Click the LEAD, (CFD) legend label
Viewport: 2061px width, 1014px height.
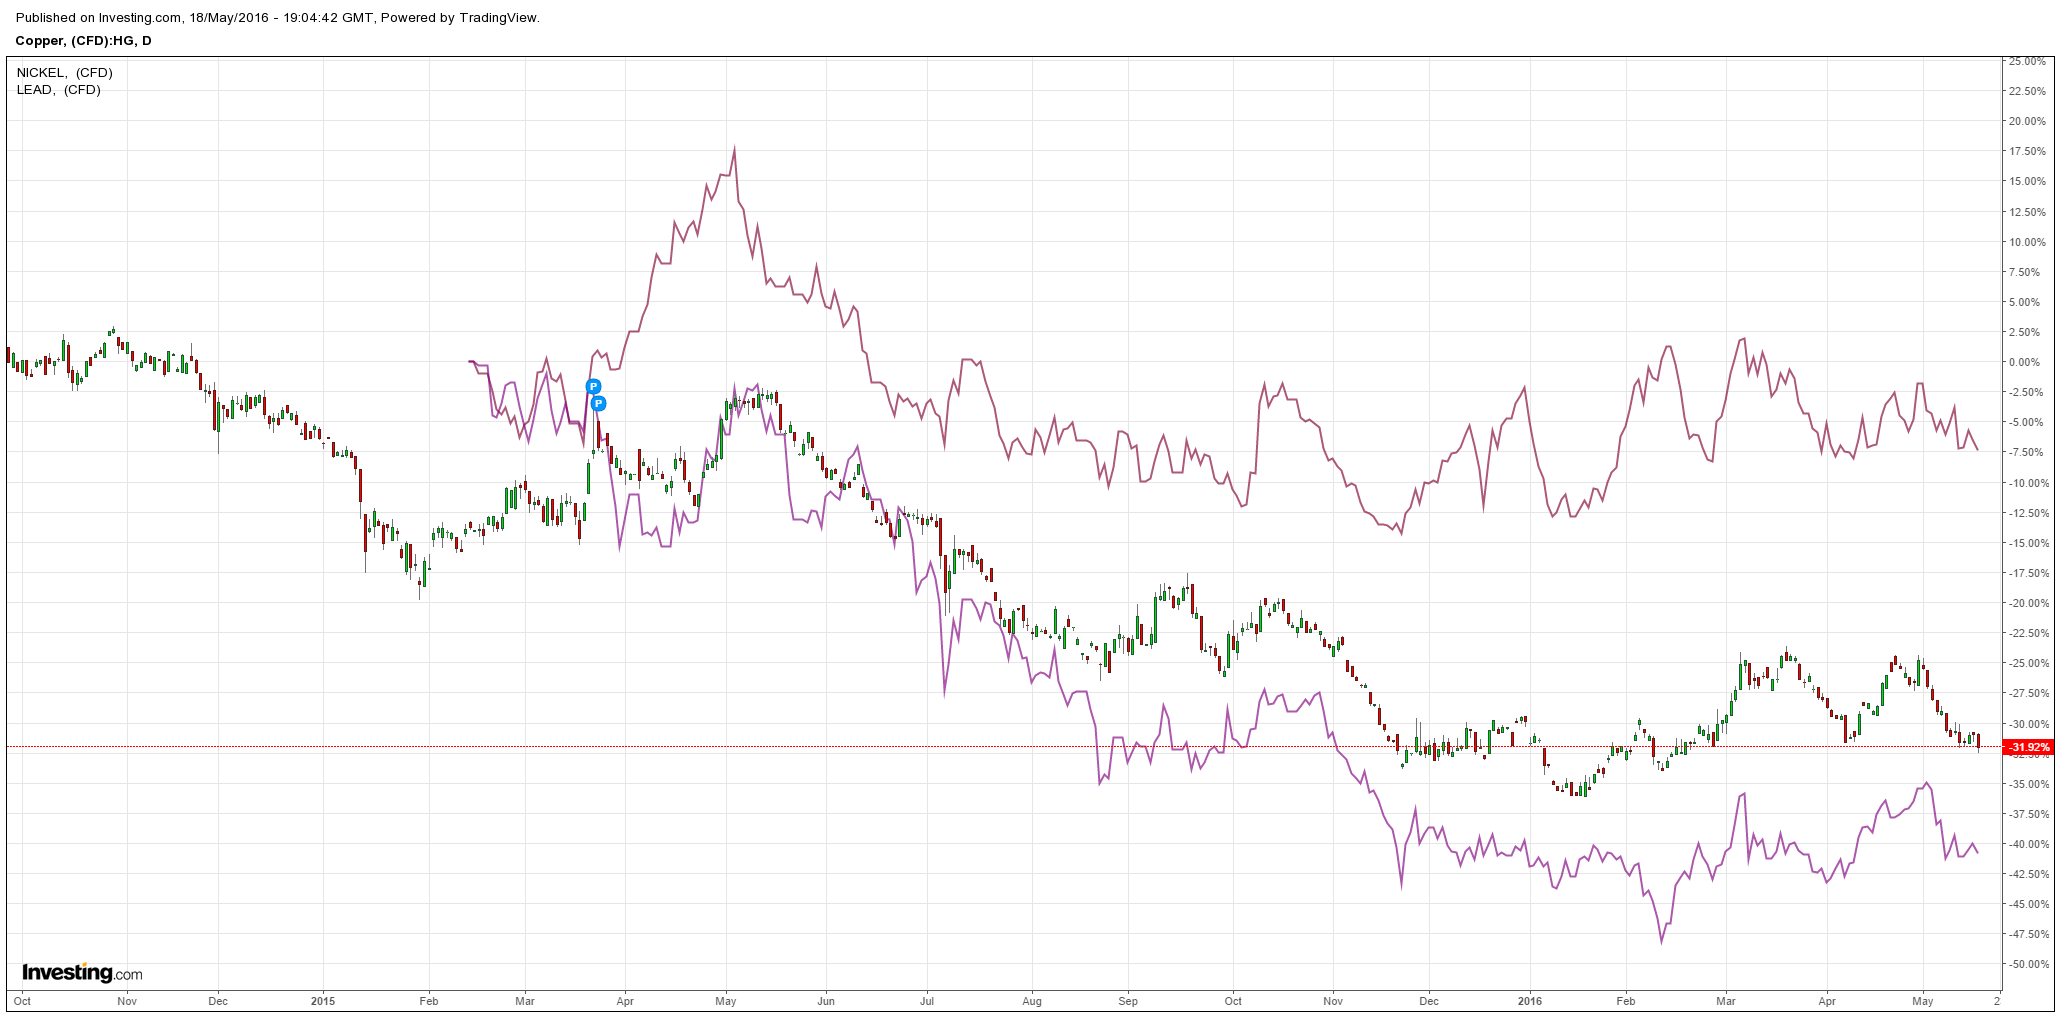tap(59, 90)
